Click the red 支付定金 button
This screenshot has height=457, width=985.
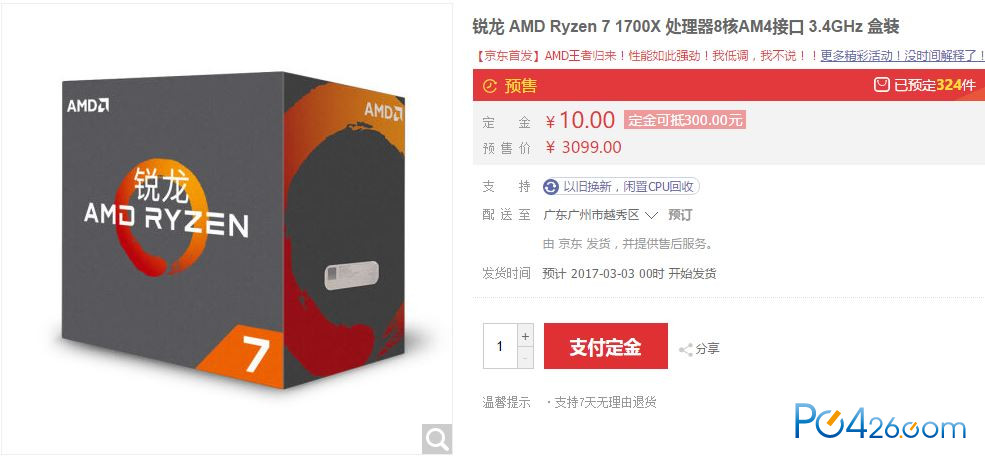tap(606, 346)
